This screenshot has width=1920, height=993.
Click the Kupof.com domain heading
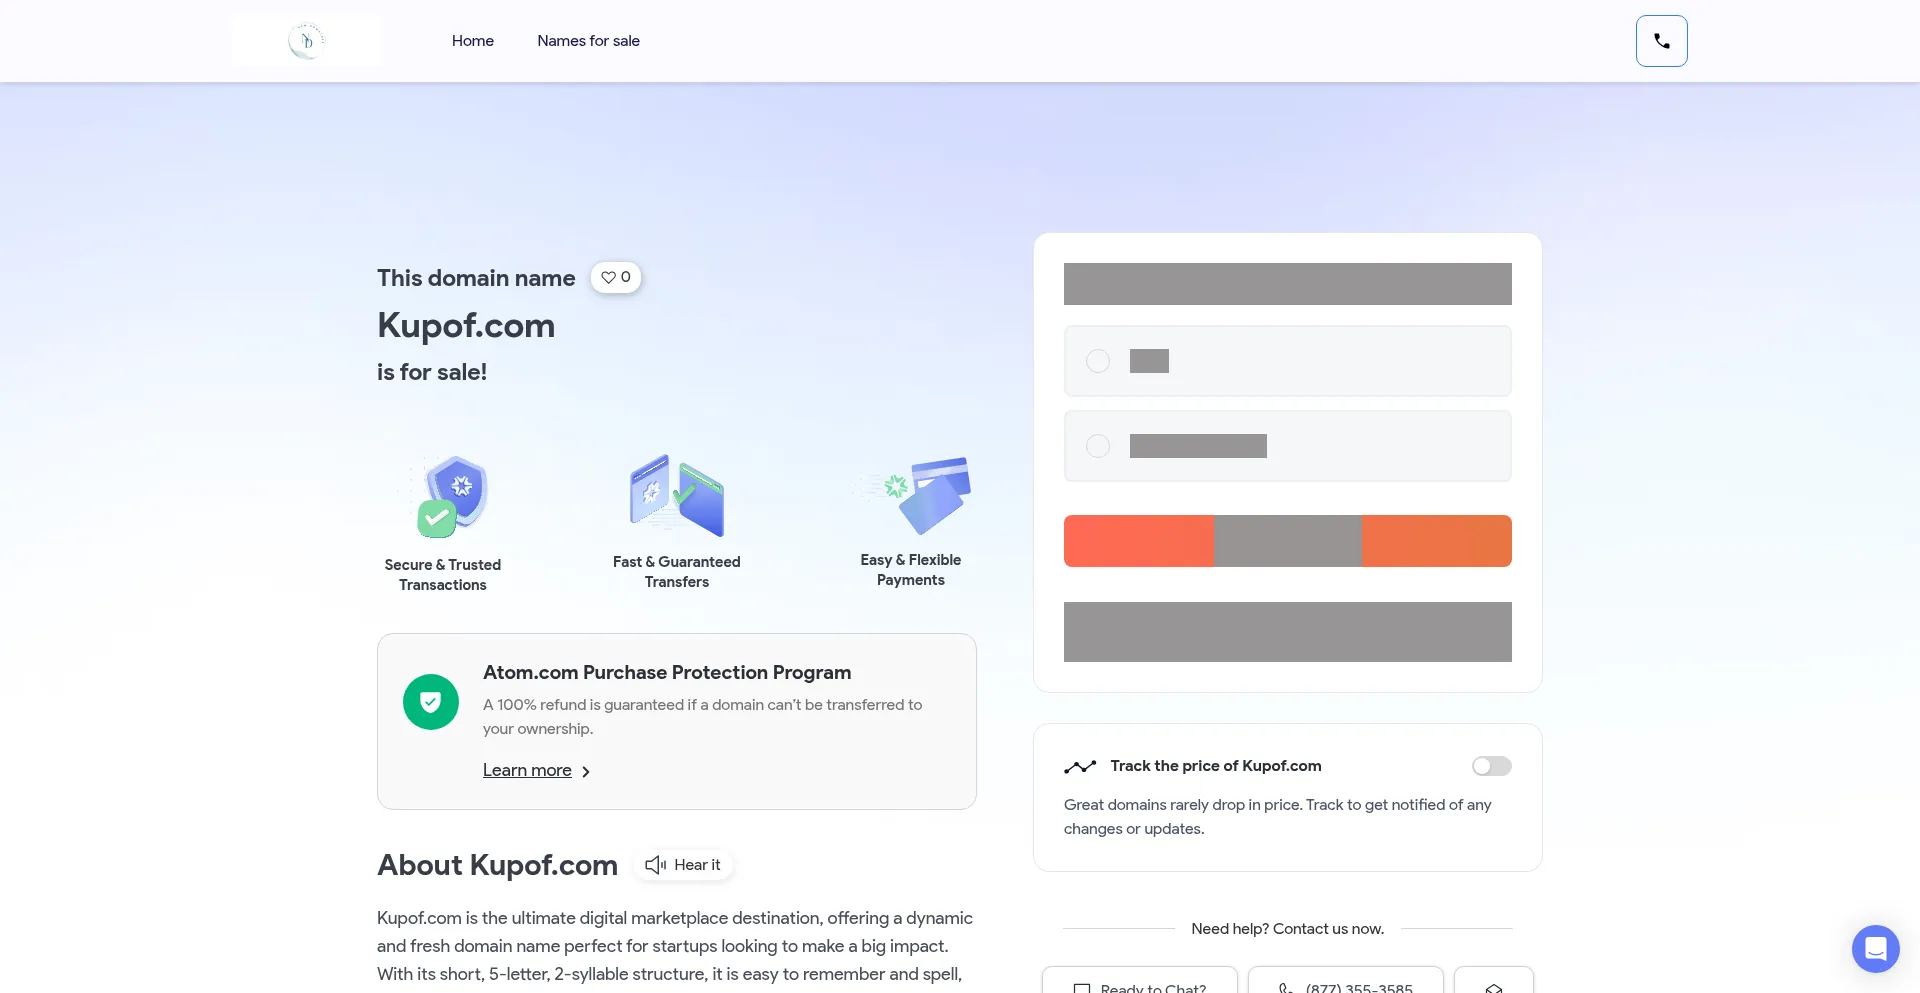(466, 325)
